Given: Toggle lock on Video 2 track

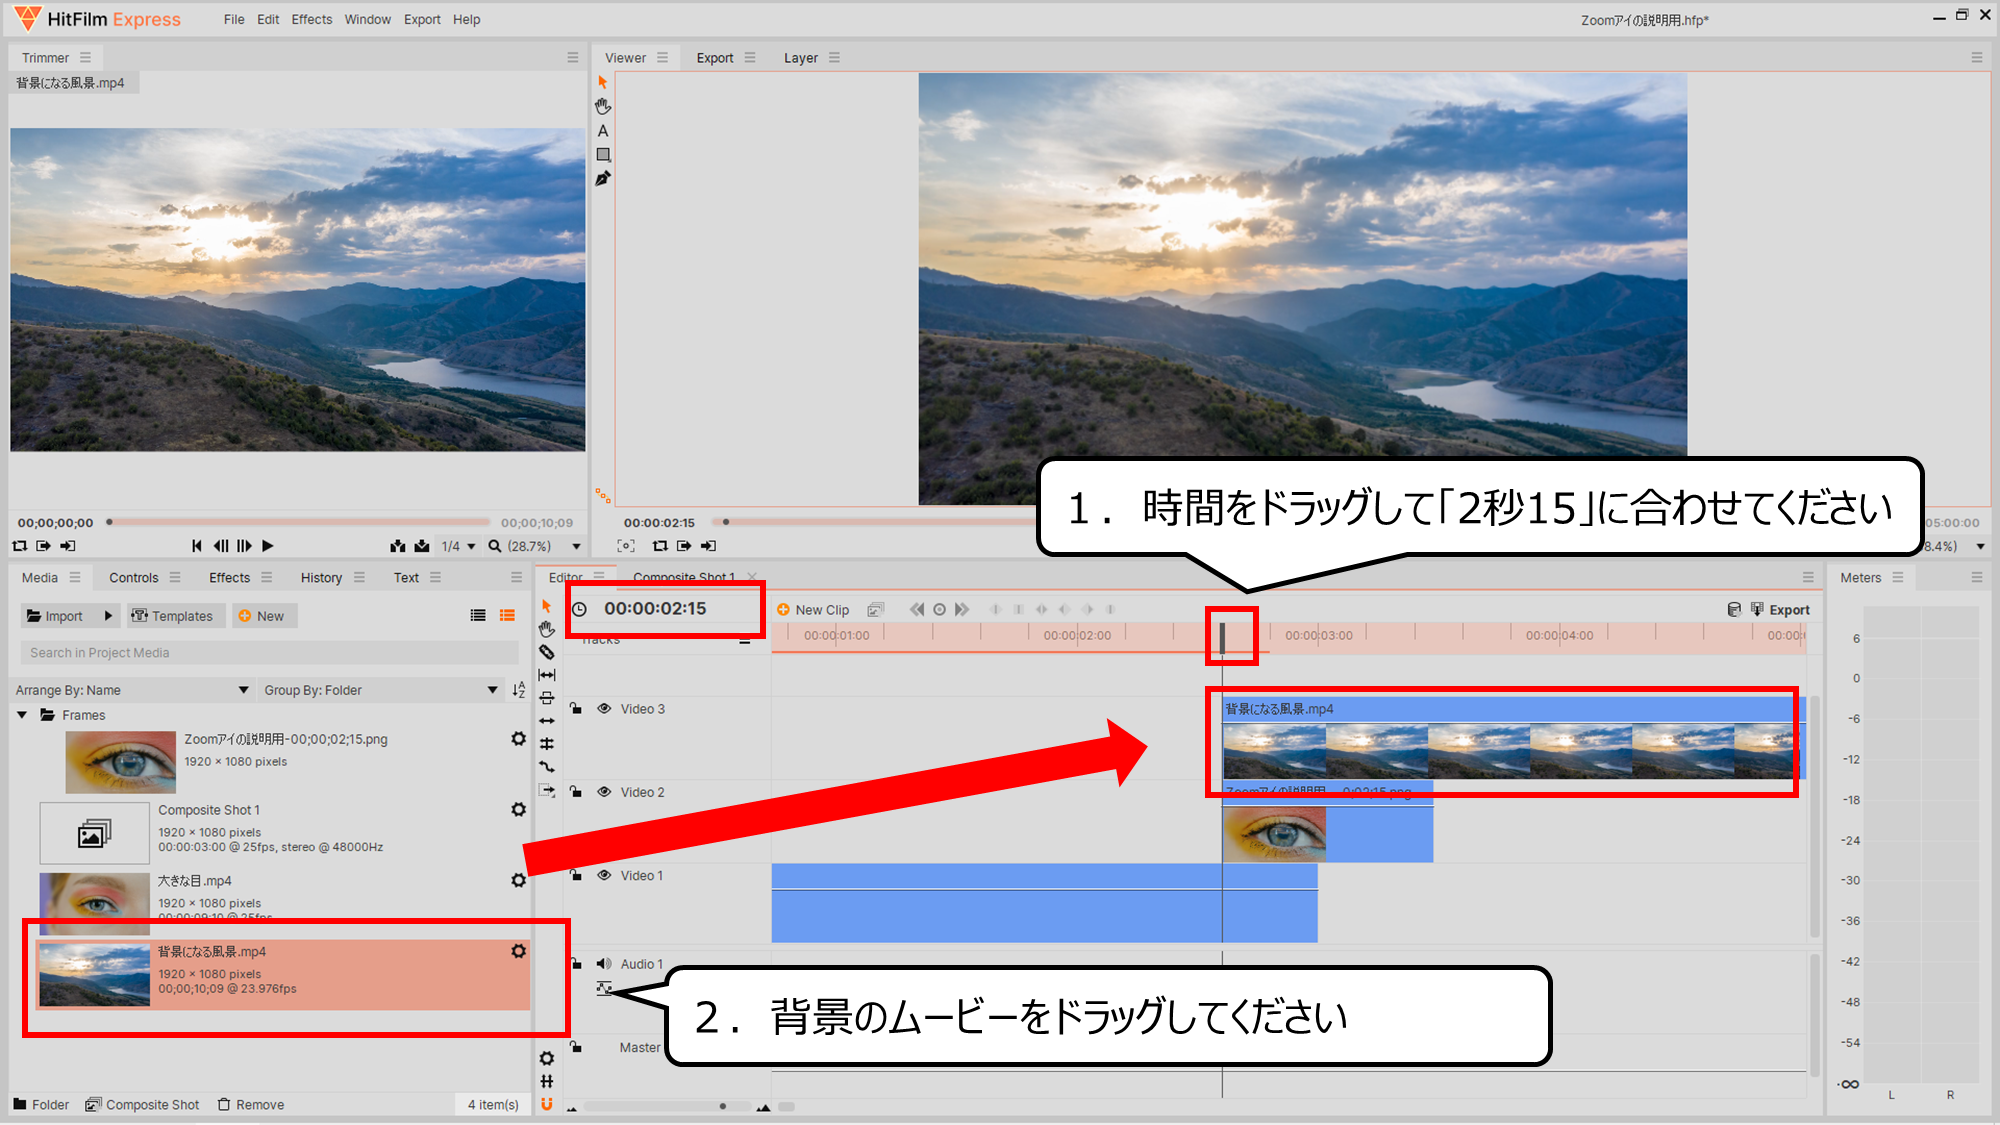Looking at the screenshot, I should pyautogui.click(x=576, y=792).
